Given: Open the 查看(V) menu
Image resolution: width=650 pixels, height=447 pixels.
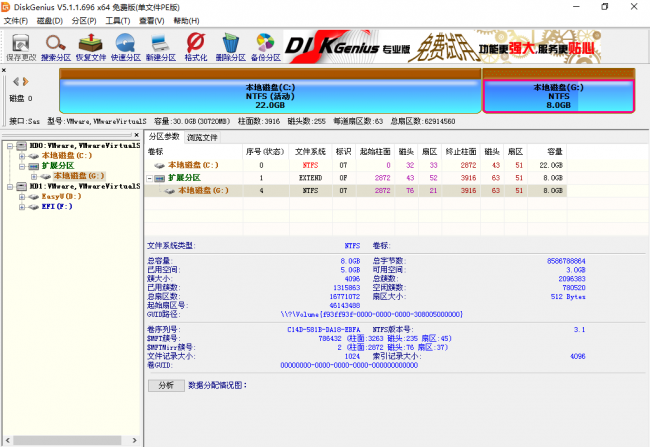Looking at the screenshot, I should 152,21.
